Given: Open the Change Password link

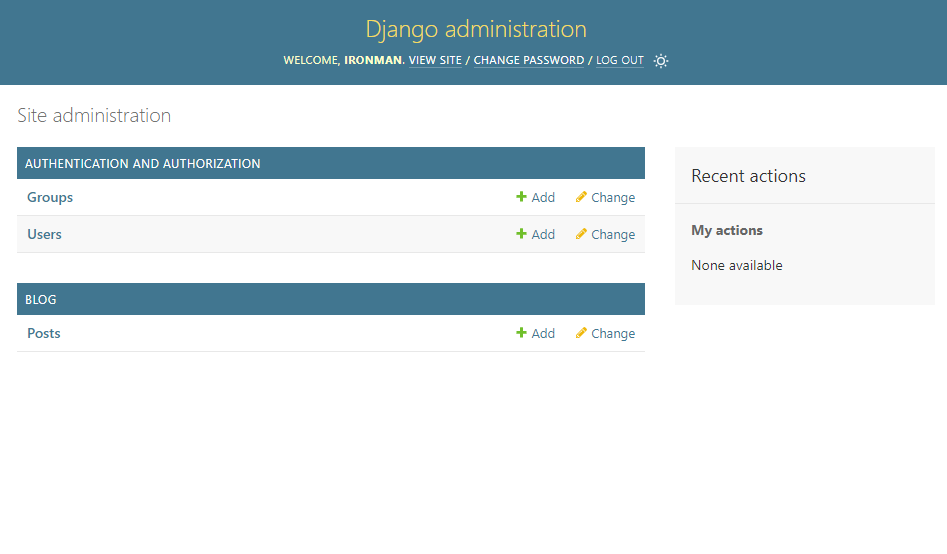Looking at the screenshot, I should pos(528,60).
